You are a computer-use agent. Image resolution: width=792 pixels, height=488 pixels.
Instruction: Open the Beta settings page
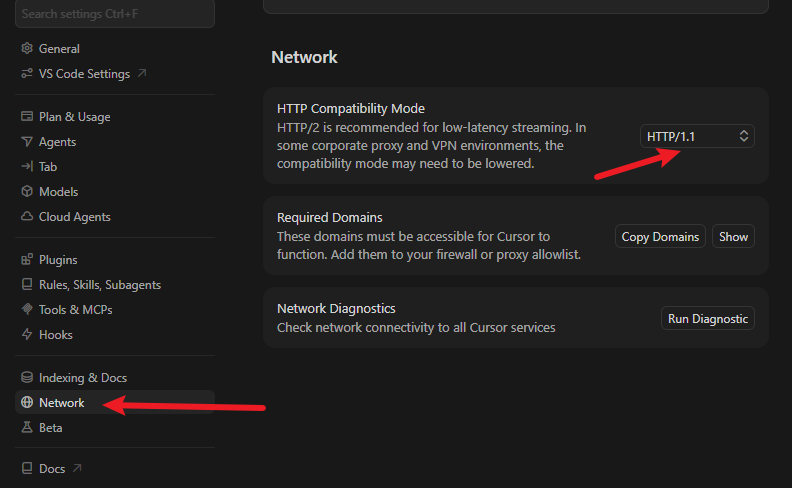115,427
